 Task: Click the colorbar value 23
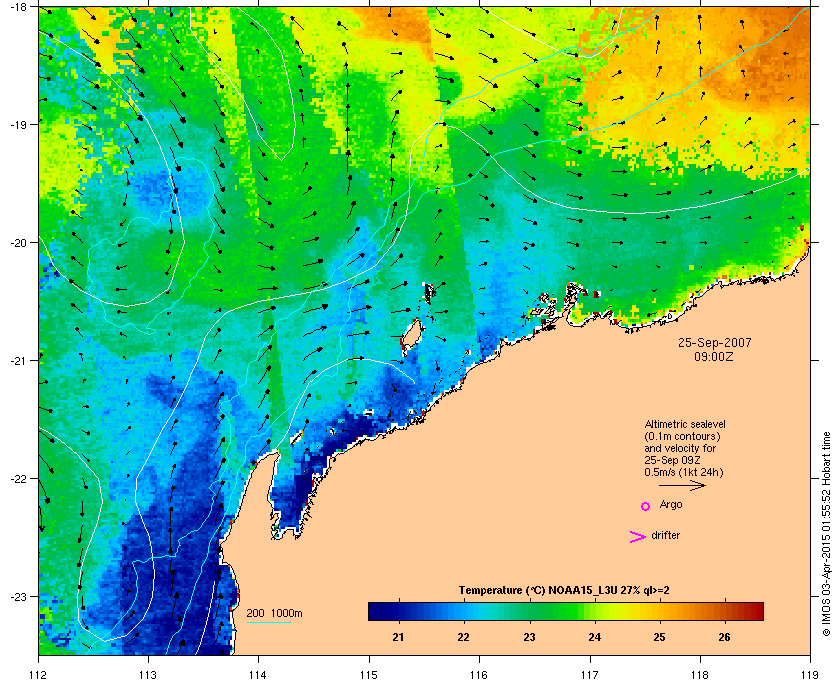[x=529, y=637]
